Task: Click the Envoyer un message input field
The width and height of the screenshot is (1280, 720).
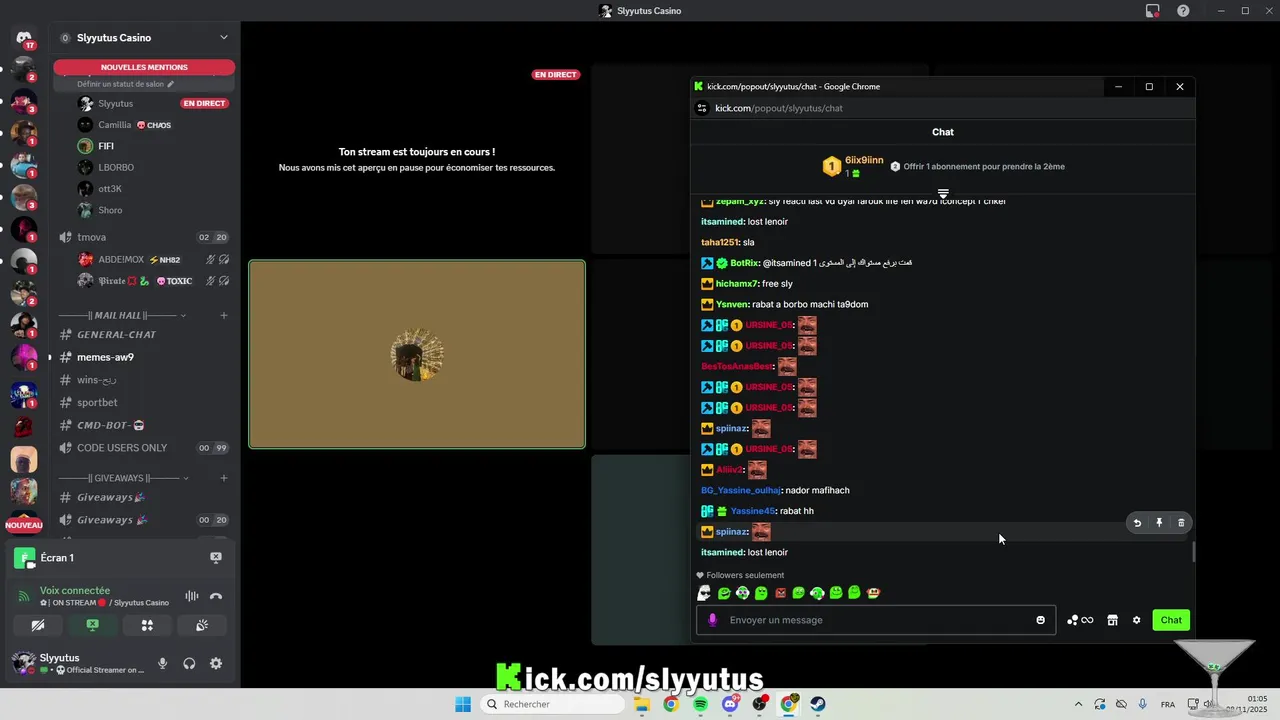Action: (x=876, y=620)
